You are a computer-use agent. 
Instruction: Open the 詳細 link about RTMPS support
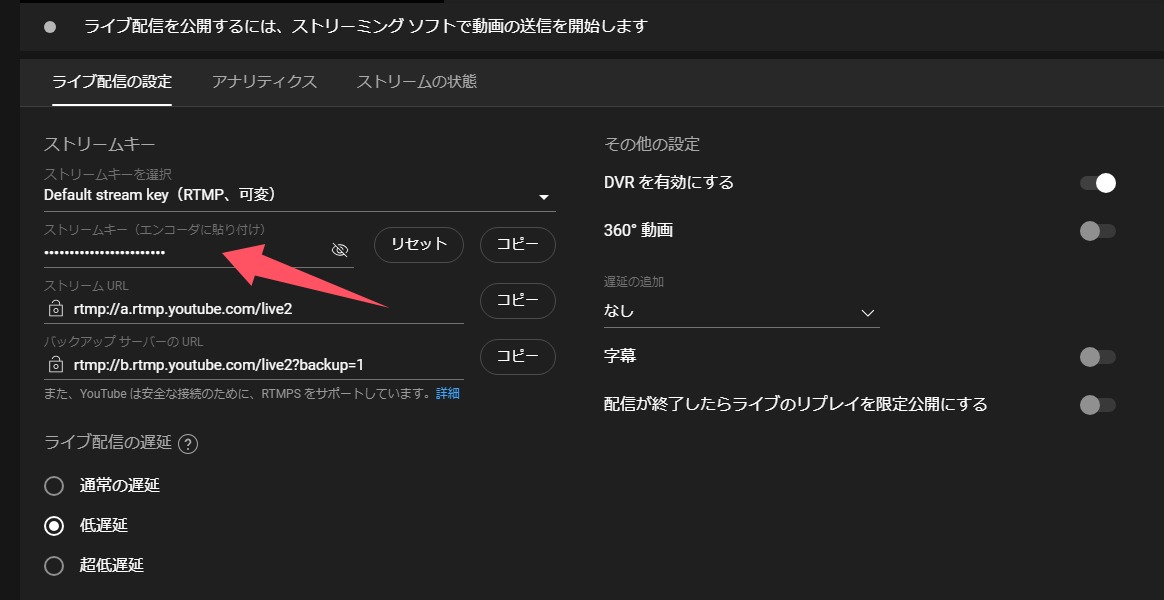click(446, 393)
